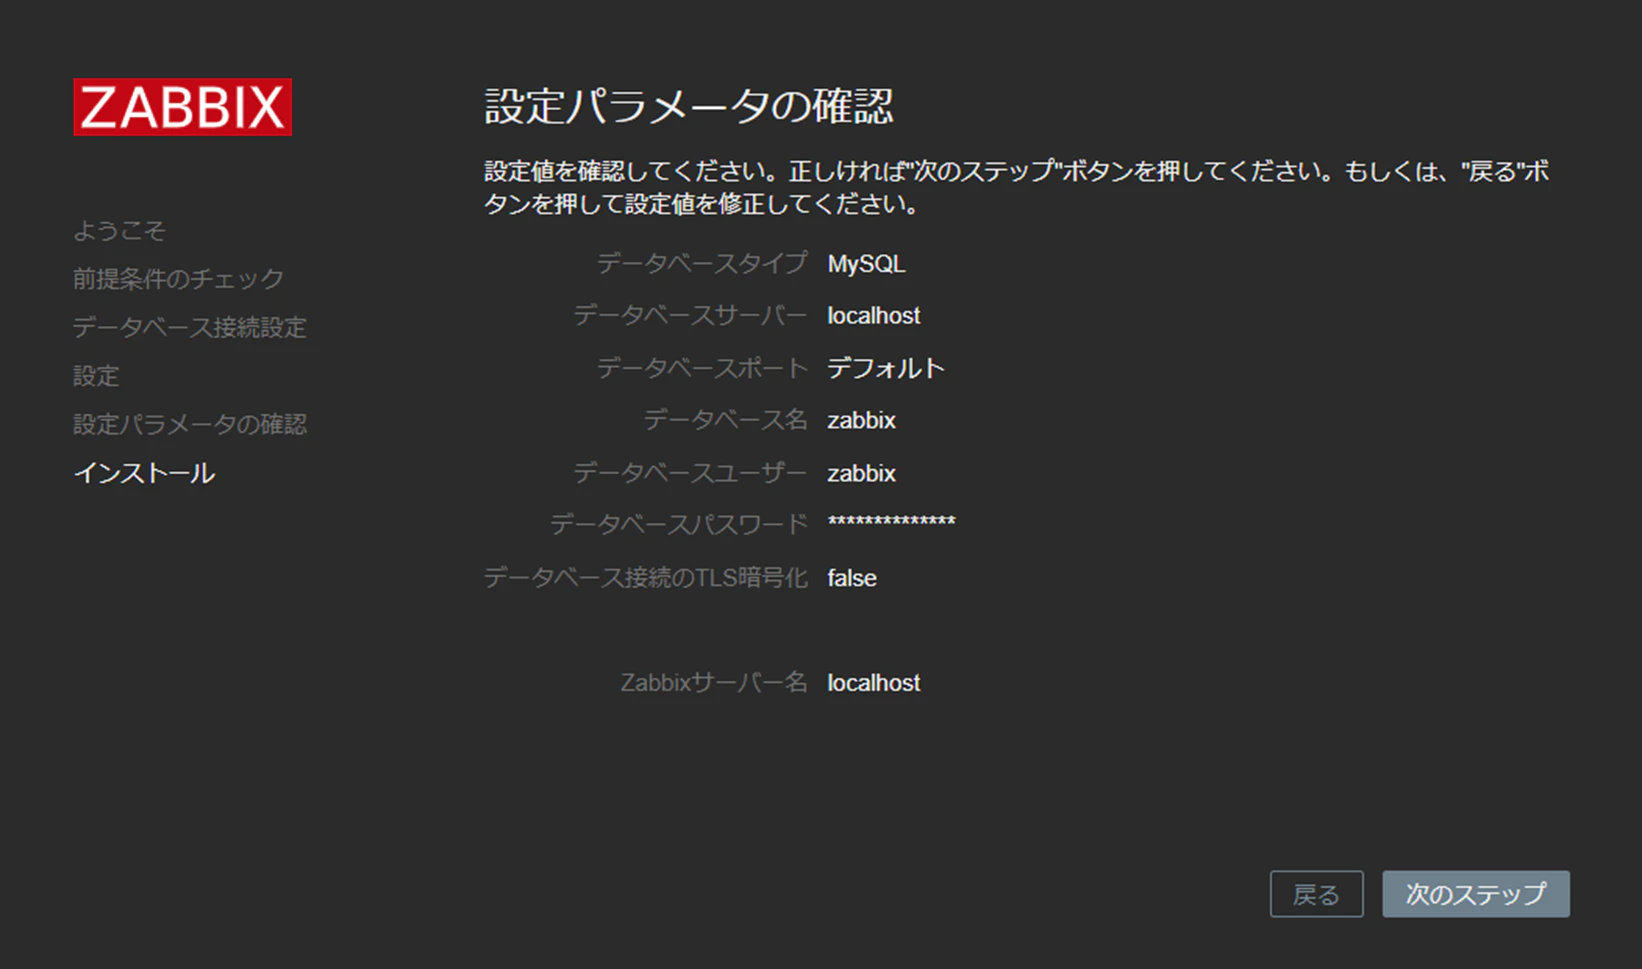Click the false TLS encryption value

(852, 578)
